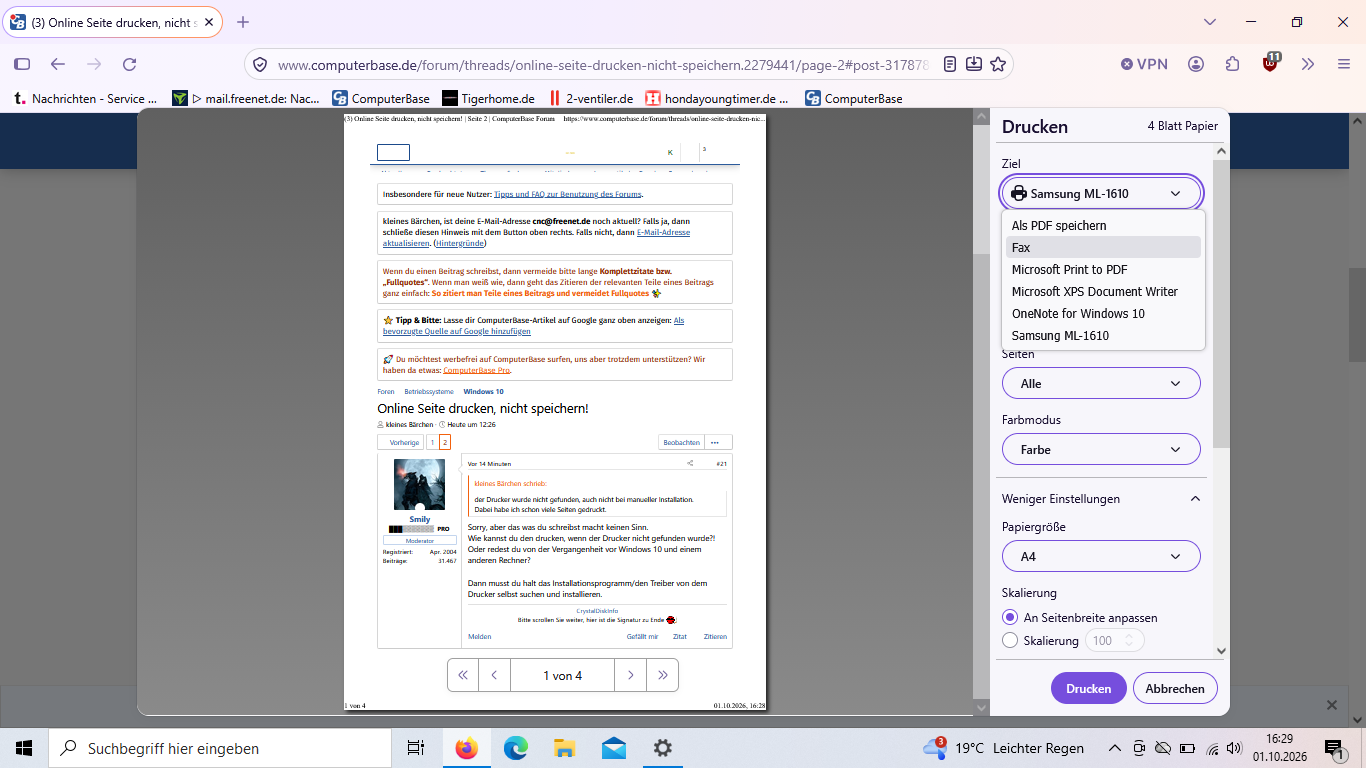Click the Skalierung percent field

(1113, 640)
